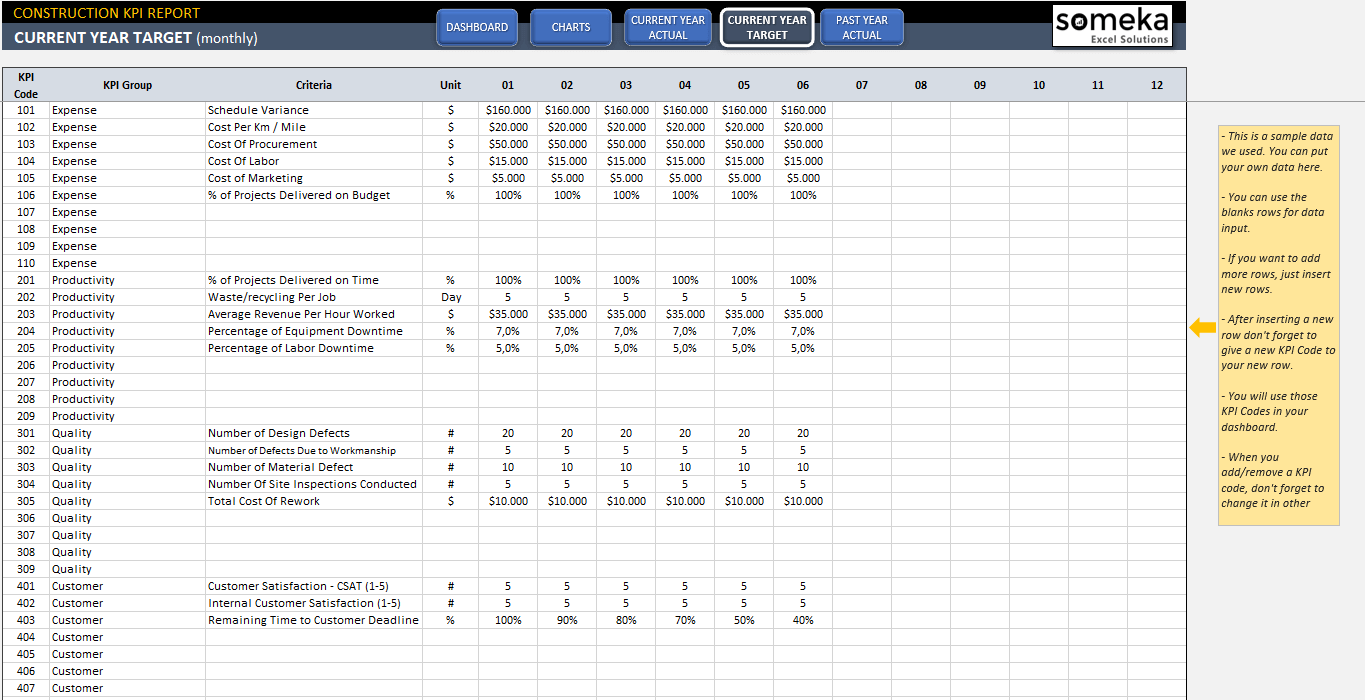Screen dimensions: 1365x700
Task: Click the yellow sample data note box
Action: [x=1278, y=325]
